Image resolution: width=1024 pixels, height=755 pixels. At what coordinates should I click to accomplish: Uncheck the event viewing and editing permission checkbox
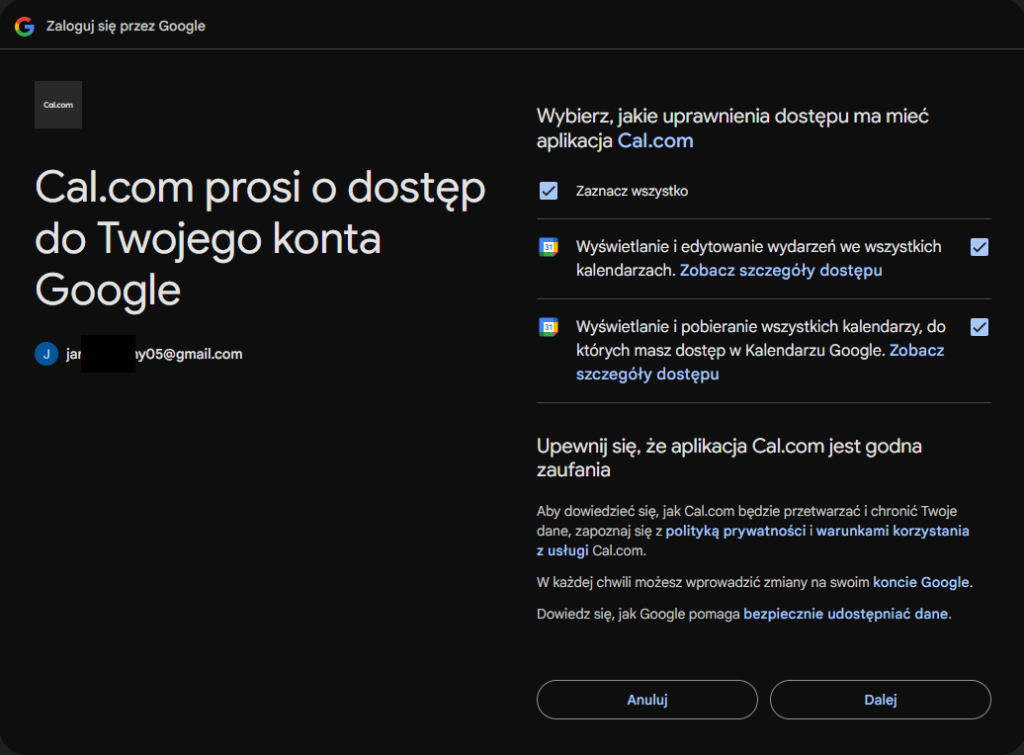tap(979, 247)
